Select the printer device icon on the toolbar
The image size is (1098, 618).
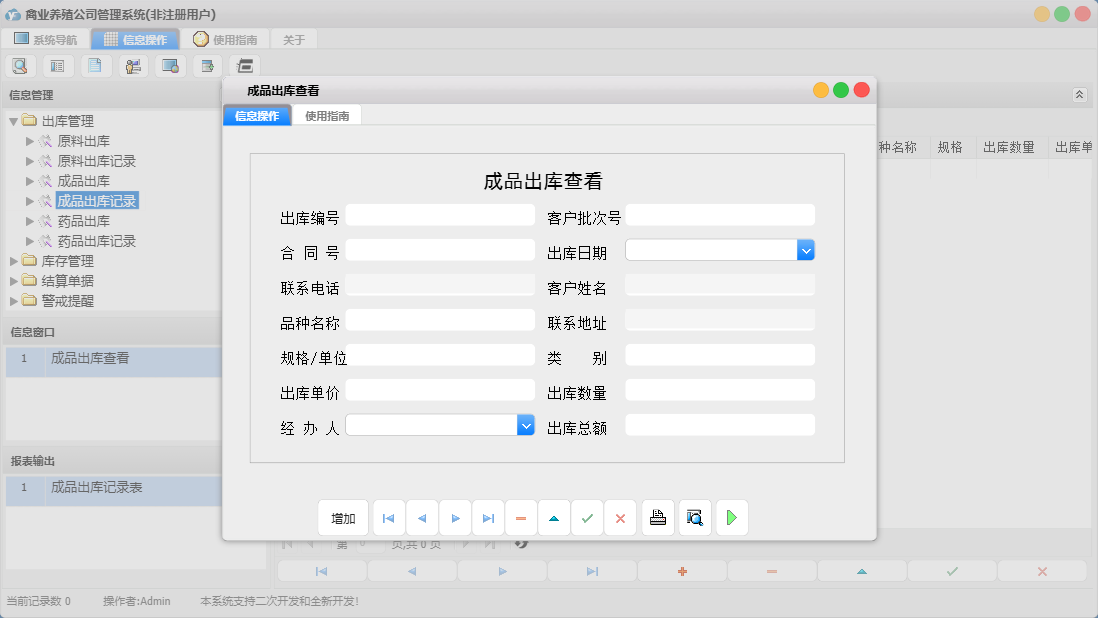tap(245, 65)
